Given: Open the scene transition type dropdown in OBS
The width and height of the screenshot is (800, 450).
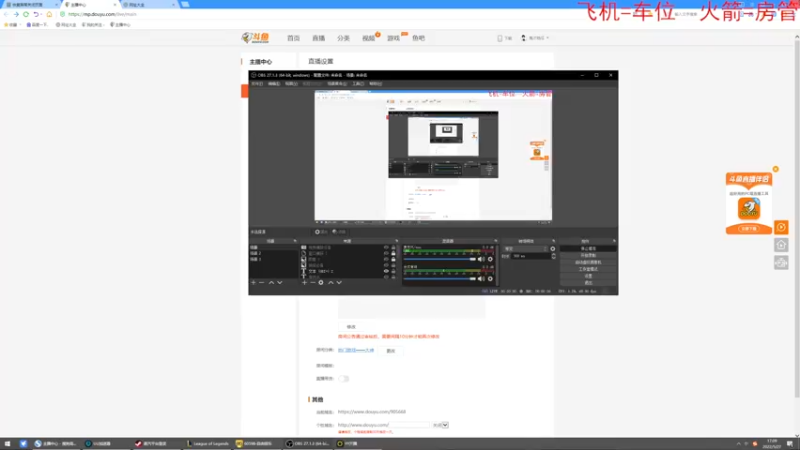Looking at the screenshot, I should tap(526, 249).
